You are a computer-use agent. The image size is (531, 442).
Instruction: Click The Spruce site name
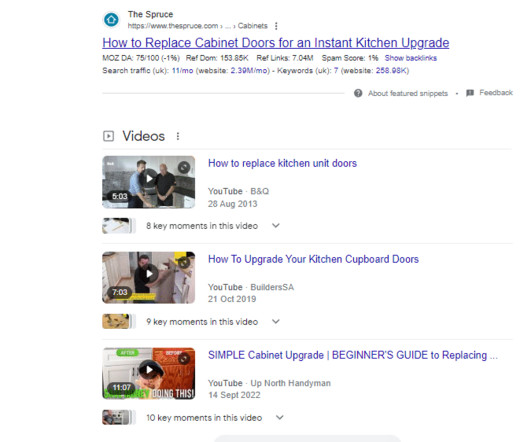pyautogui.click(x=150, y=14)
